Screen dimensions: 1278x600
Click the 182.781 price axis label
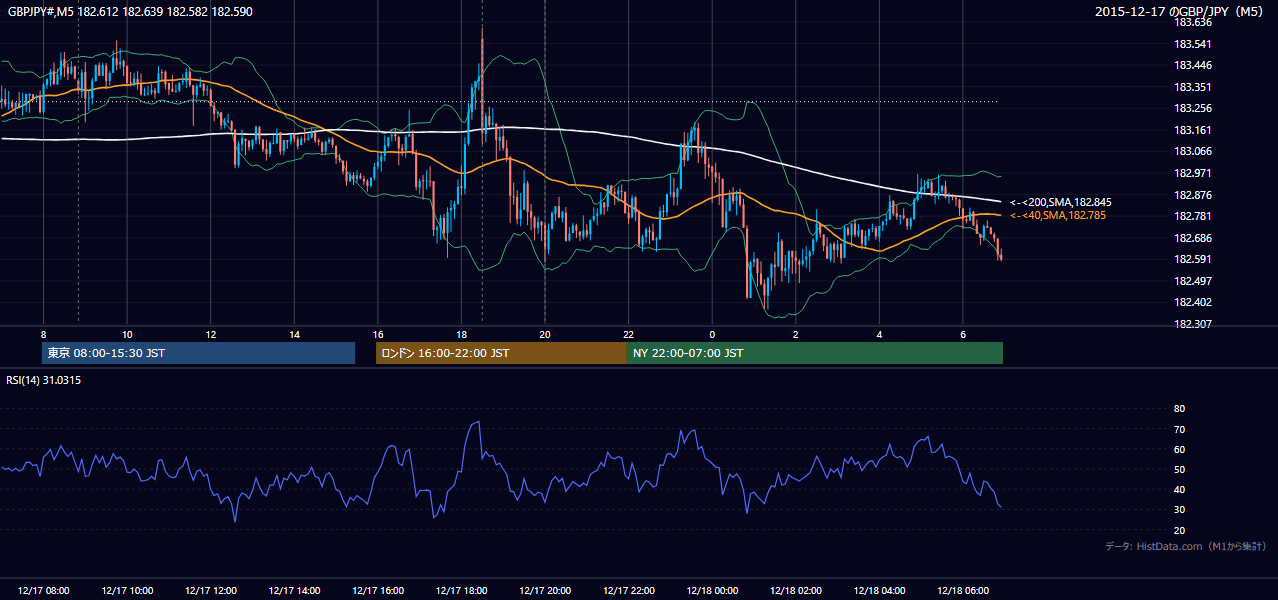(x=1192, y=216)
